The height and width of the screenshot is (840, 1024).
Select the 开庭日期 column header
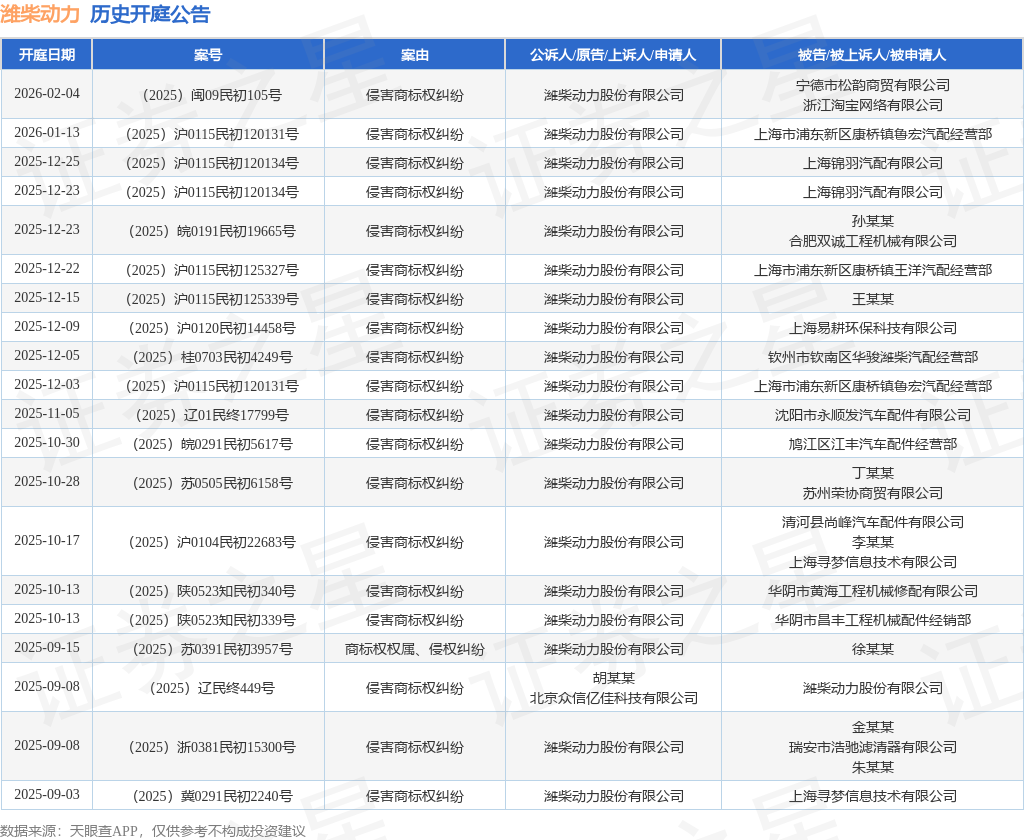click(x=46, y=55)
